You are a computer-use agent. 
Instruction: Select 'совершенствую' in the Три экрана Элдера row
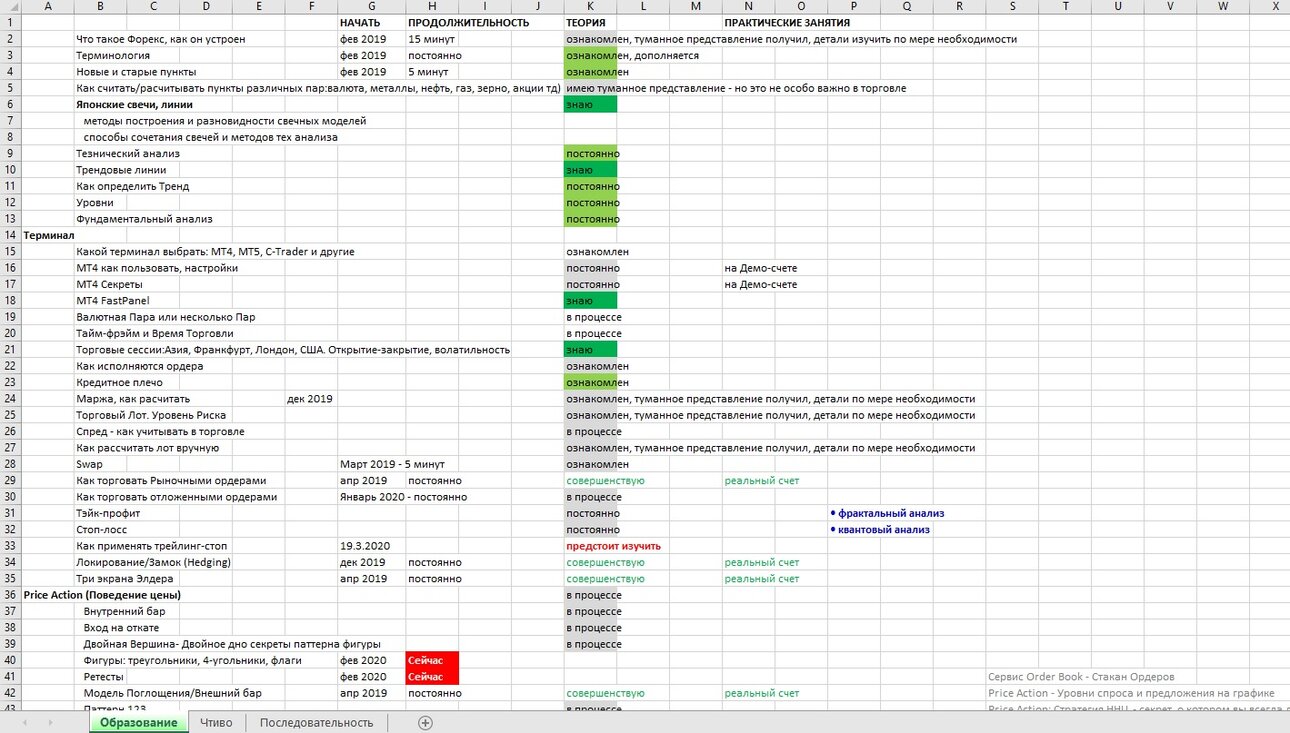pos(605,579)
